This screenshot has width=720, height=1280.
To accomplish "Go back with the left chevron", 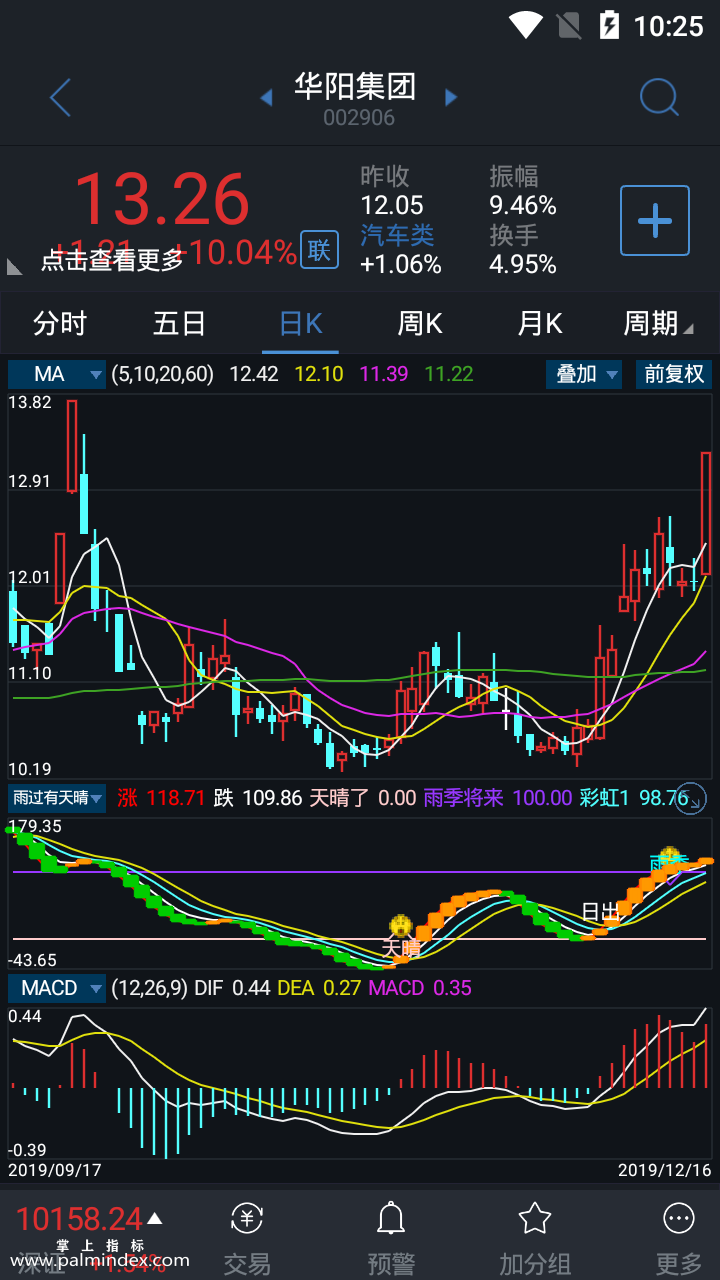I will (x=60, y=98).
